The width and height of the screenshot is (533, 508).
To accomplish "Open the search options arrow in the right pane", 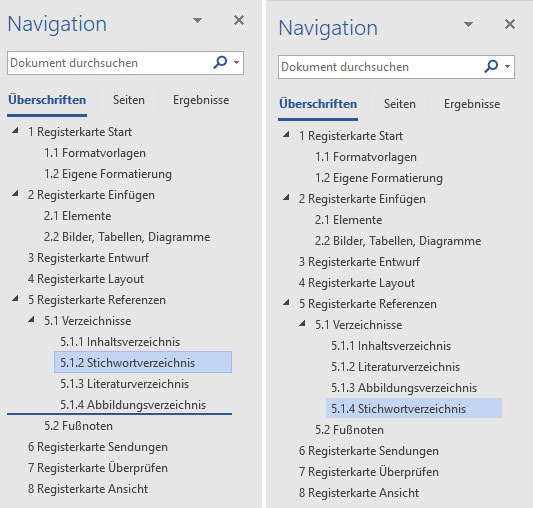I will pos(507,67).
